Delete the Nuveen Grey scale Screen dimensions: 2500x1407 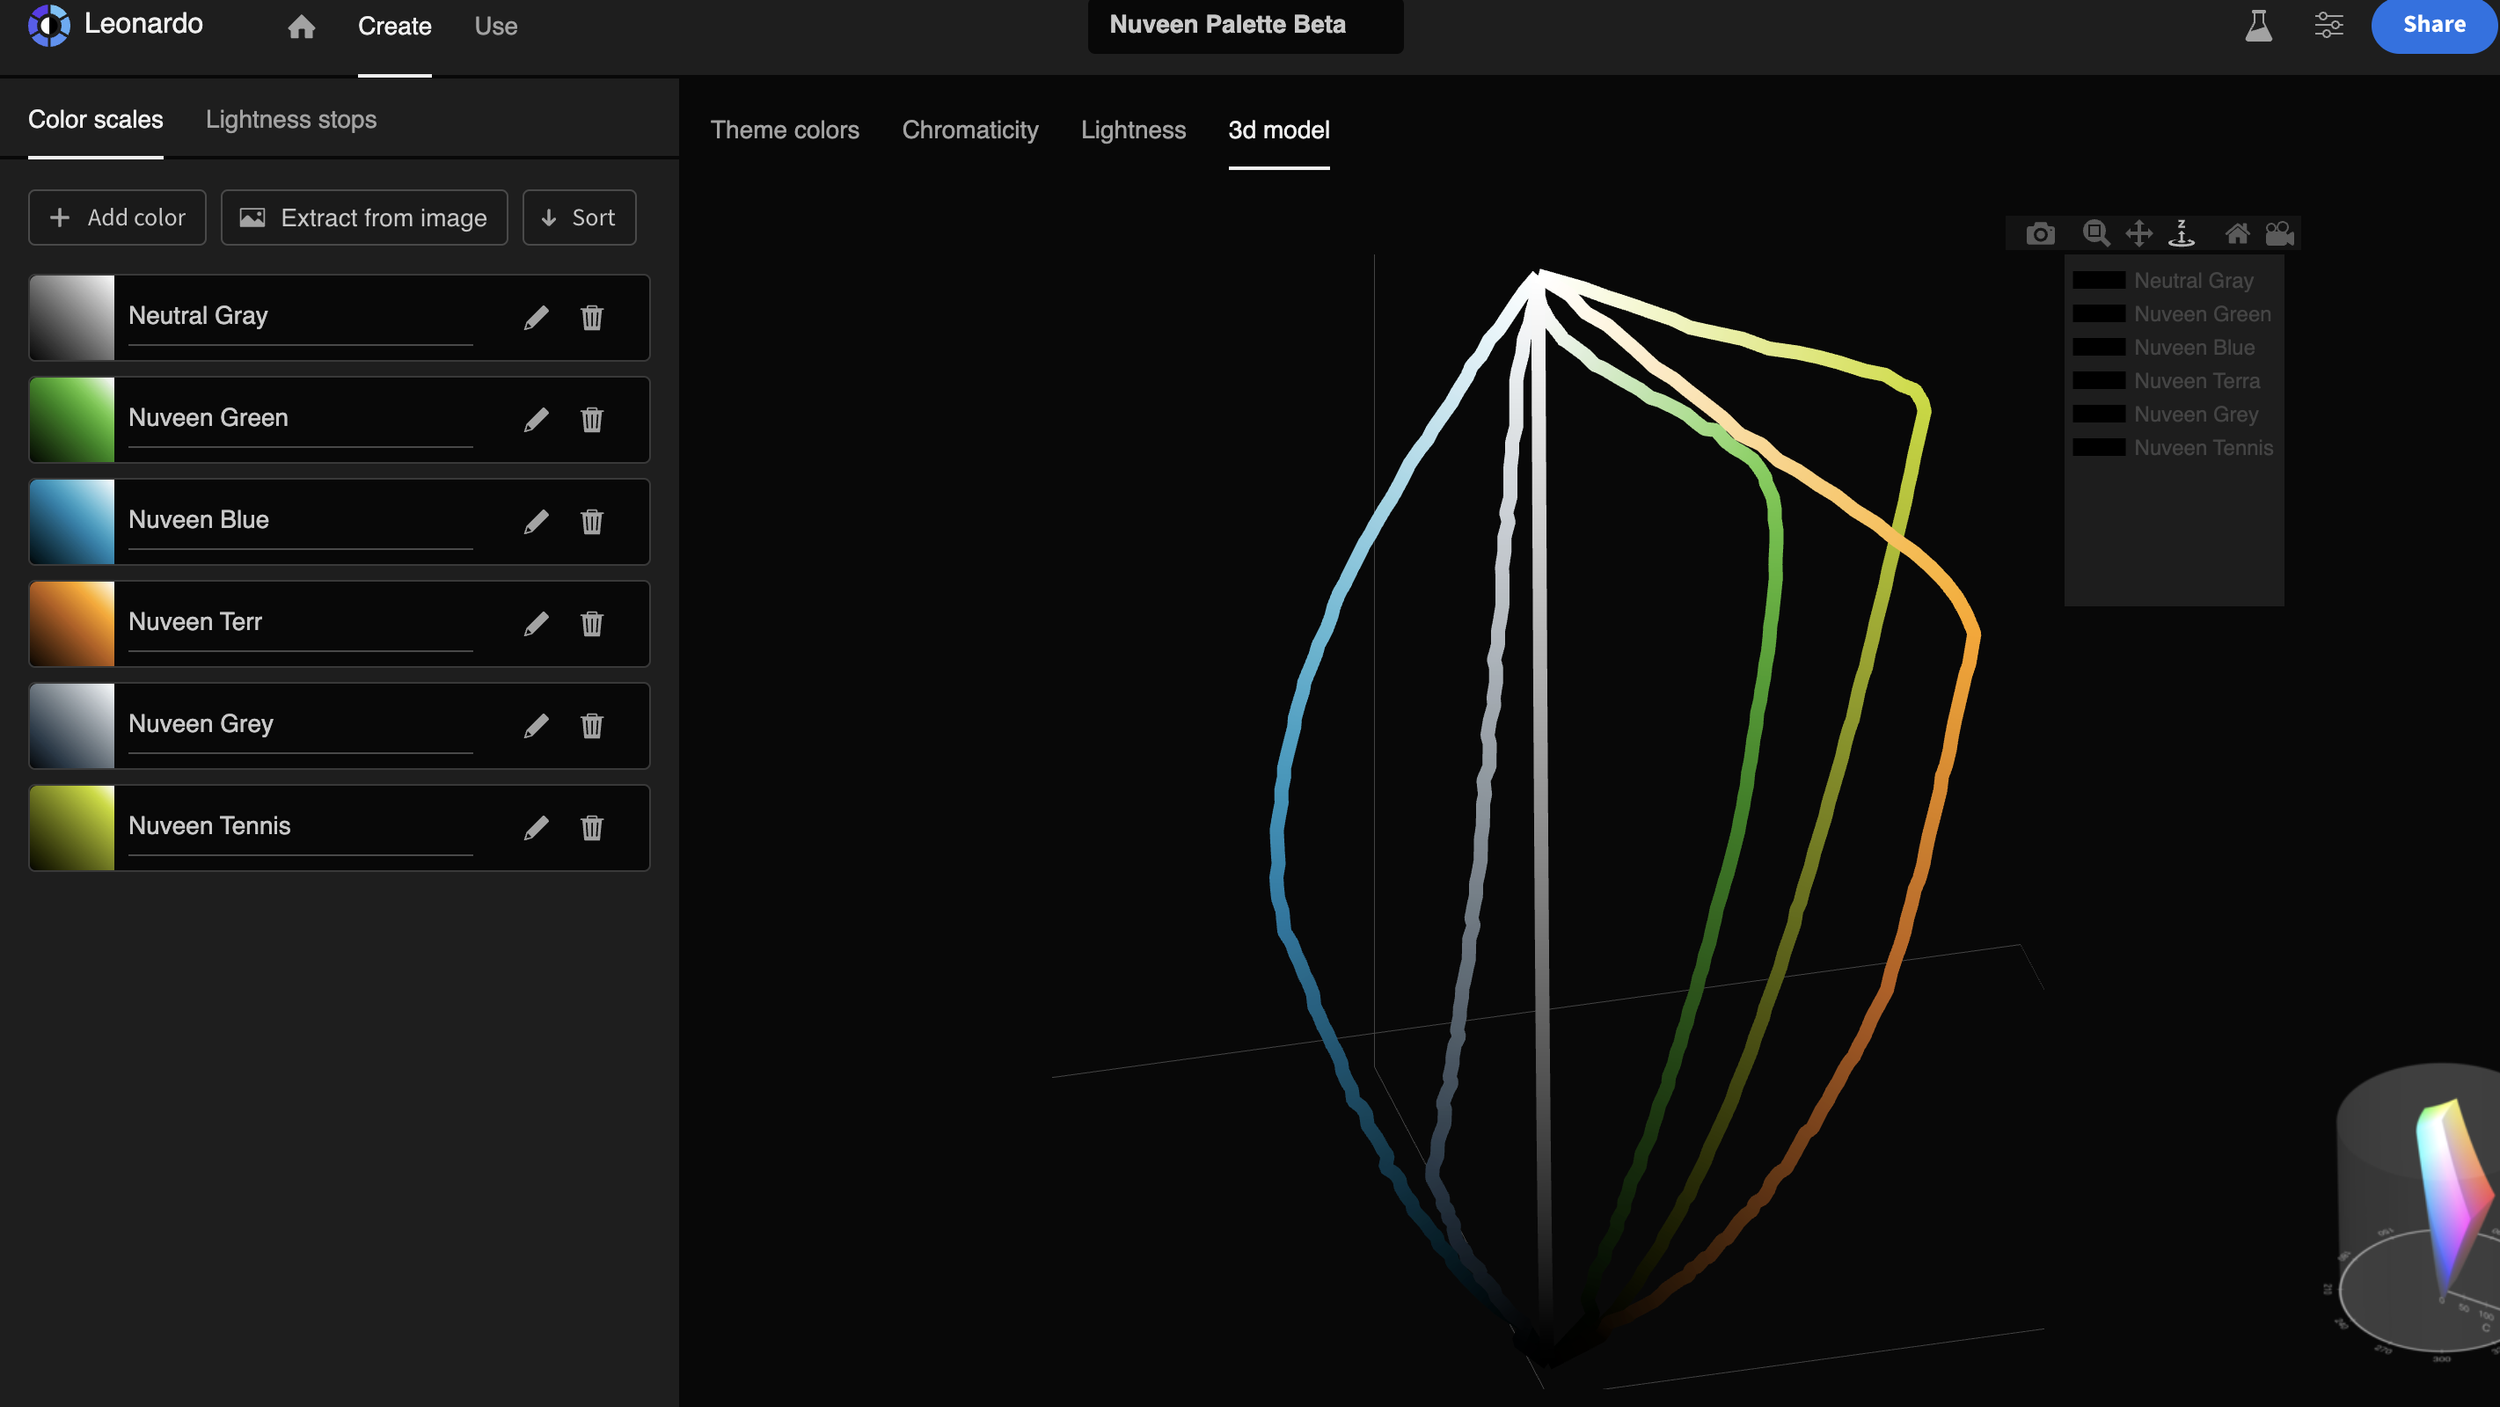[592, 725]
